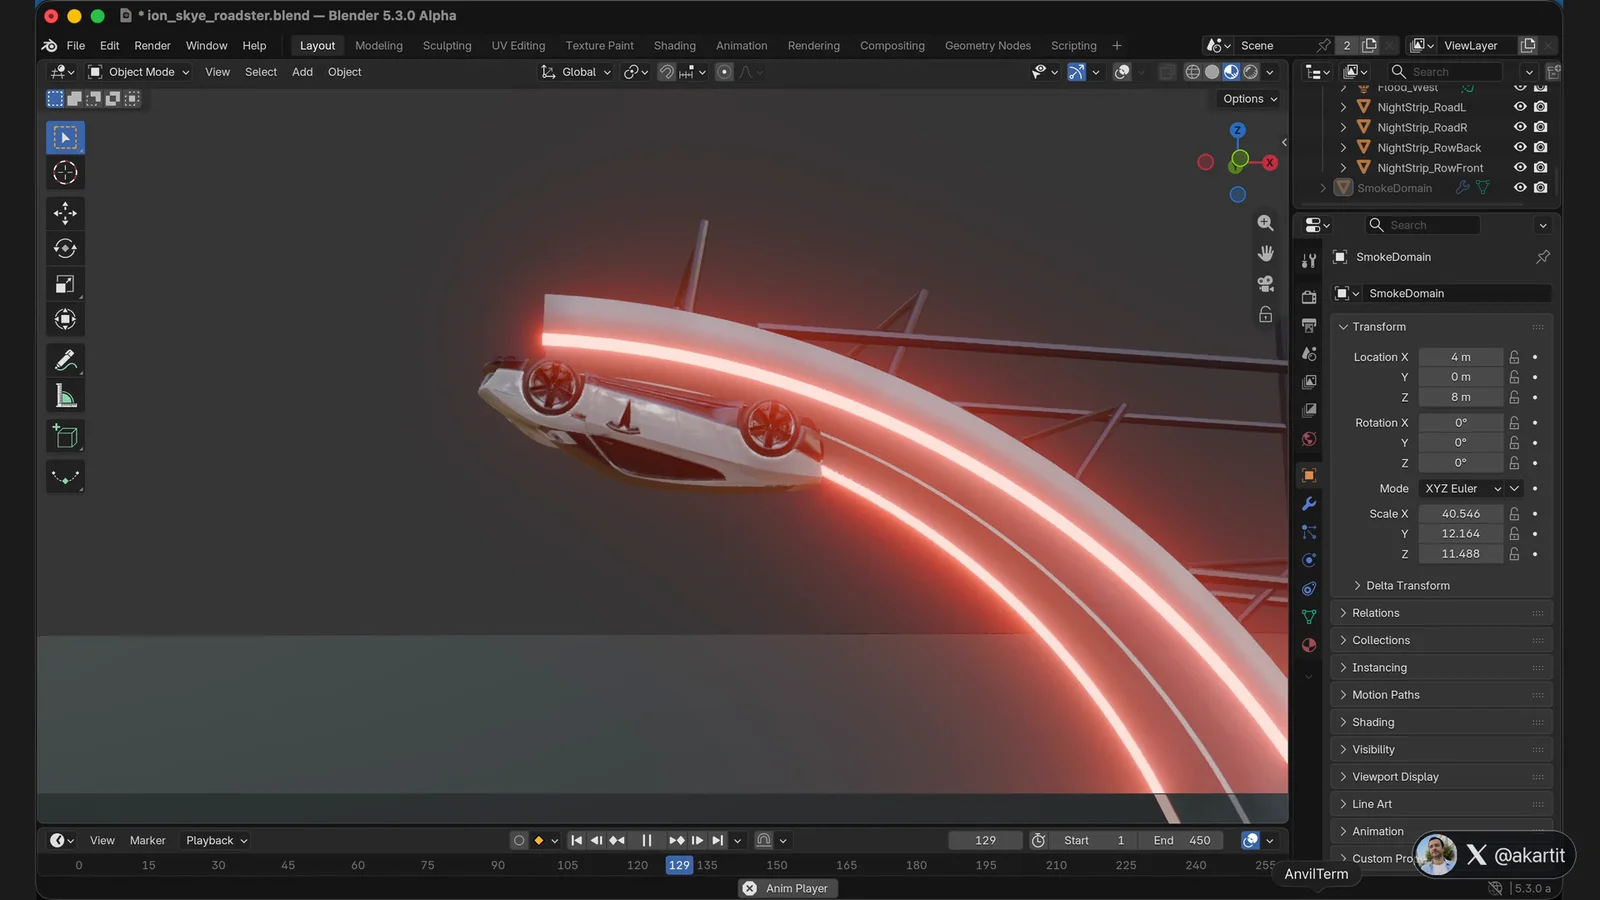
Task: Open the World properties tab
Action: coord(1308,439)
